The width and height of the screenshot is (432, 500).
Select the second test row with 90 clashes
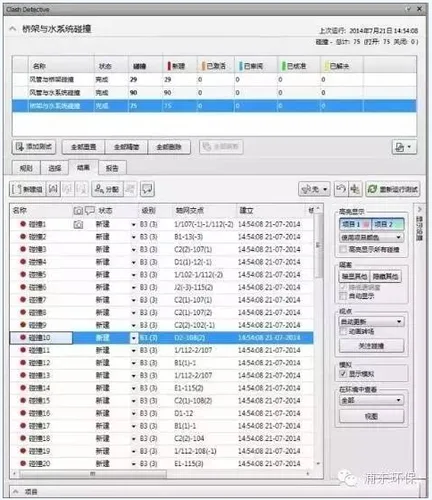[214, 93]
